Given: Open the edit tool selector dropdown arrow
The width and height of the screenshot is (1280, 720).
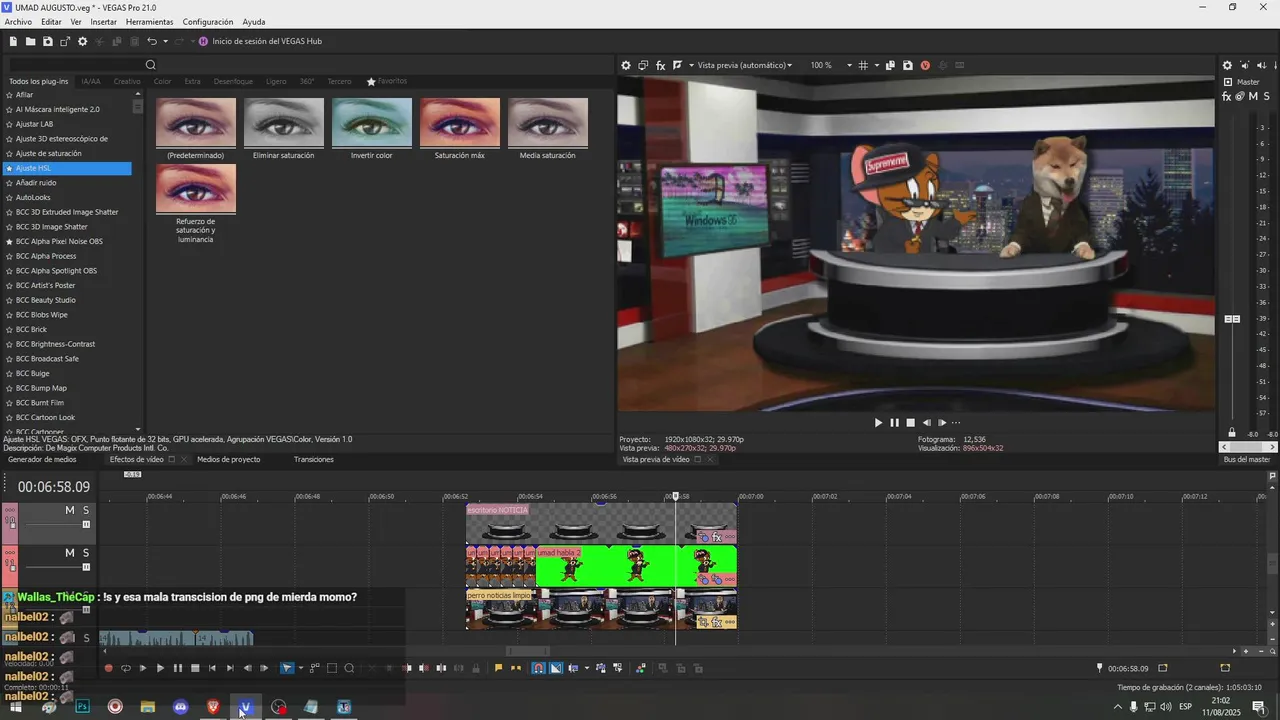Looking at the screenshot, I should (300, 668).
